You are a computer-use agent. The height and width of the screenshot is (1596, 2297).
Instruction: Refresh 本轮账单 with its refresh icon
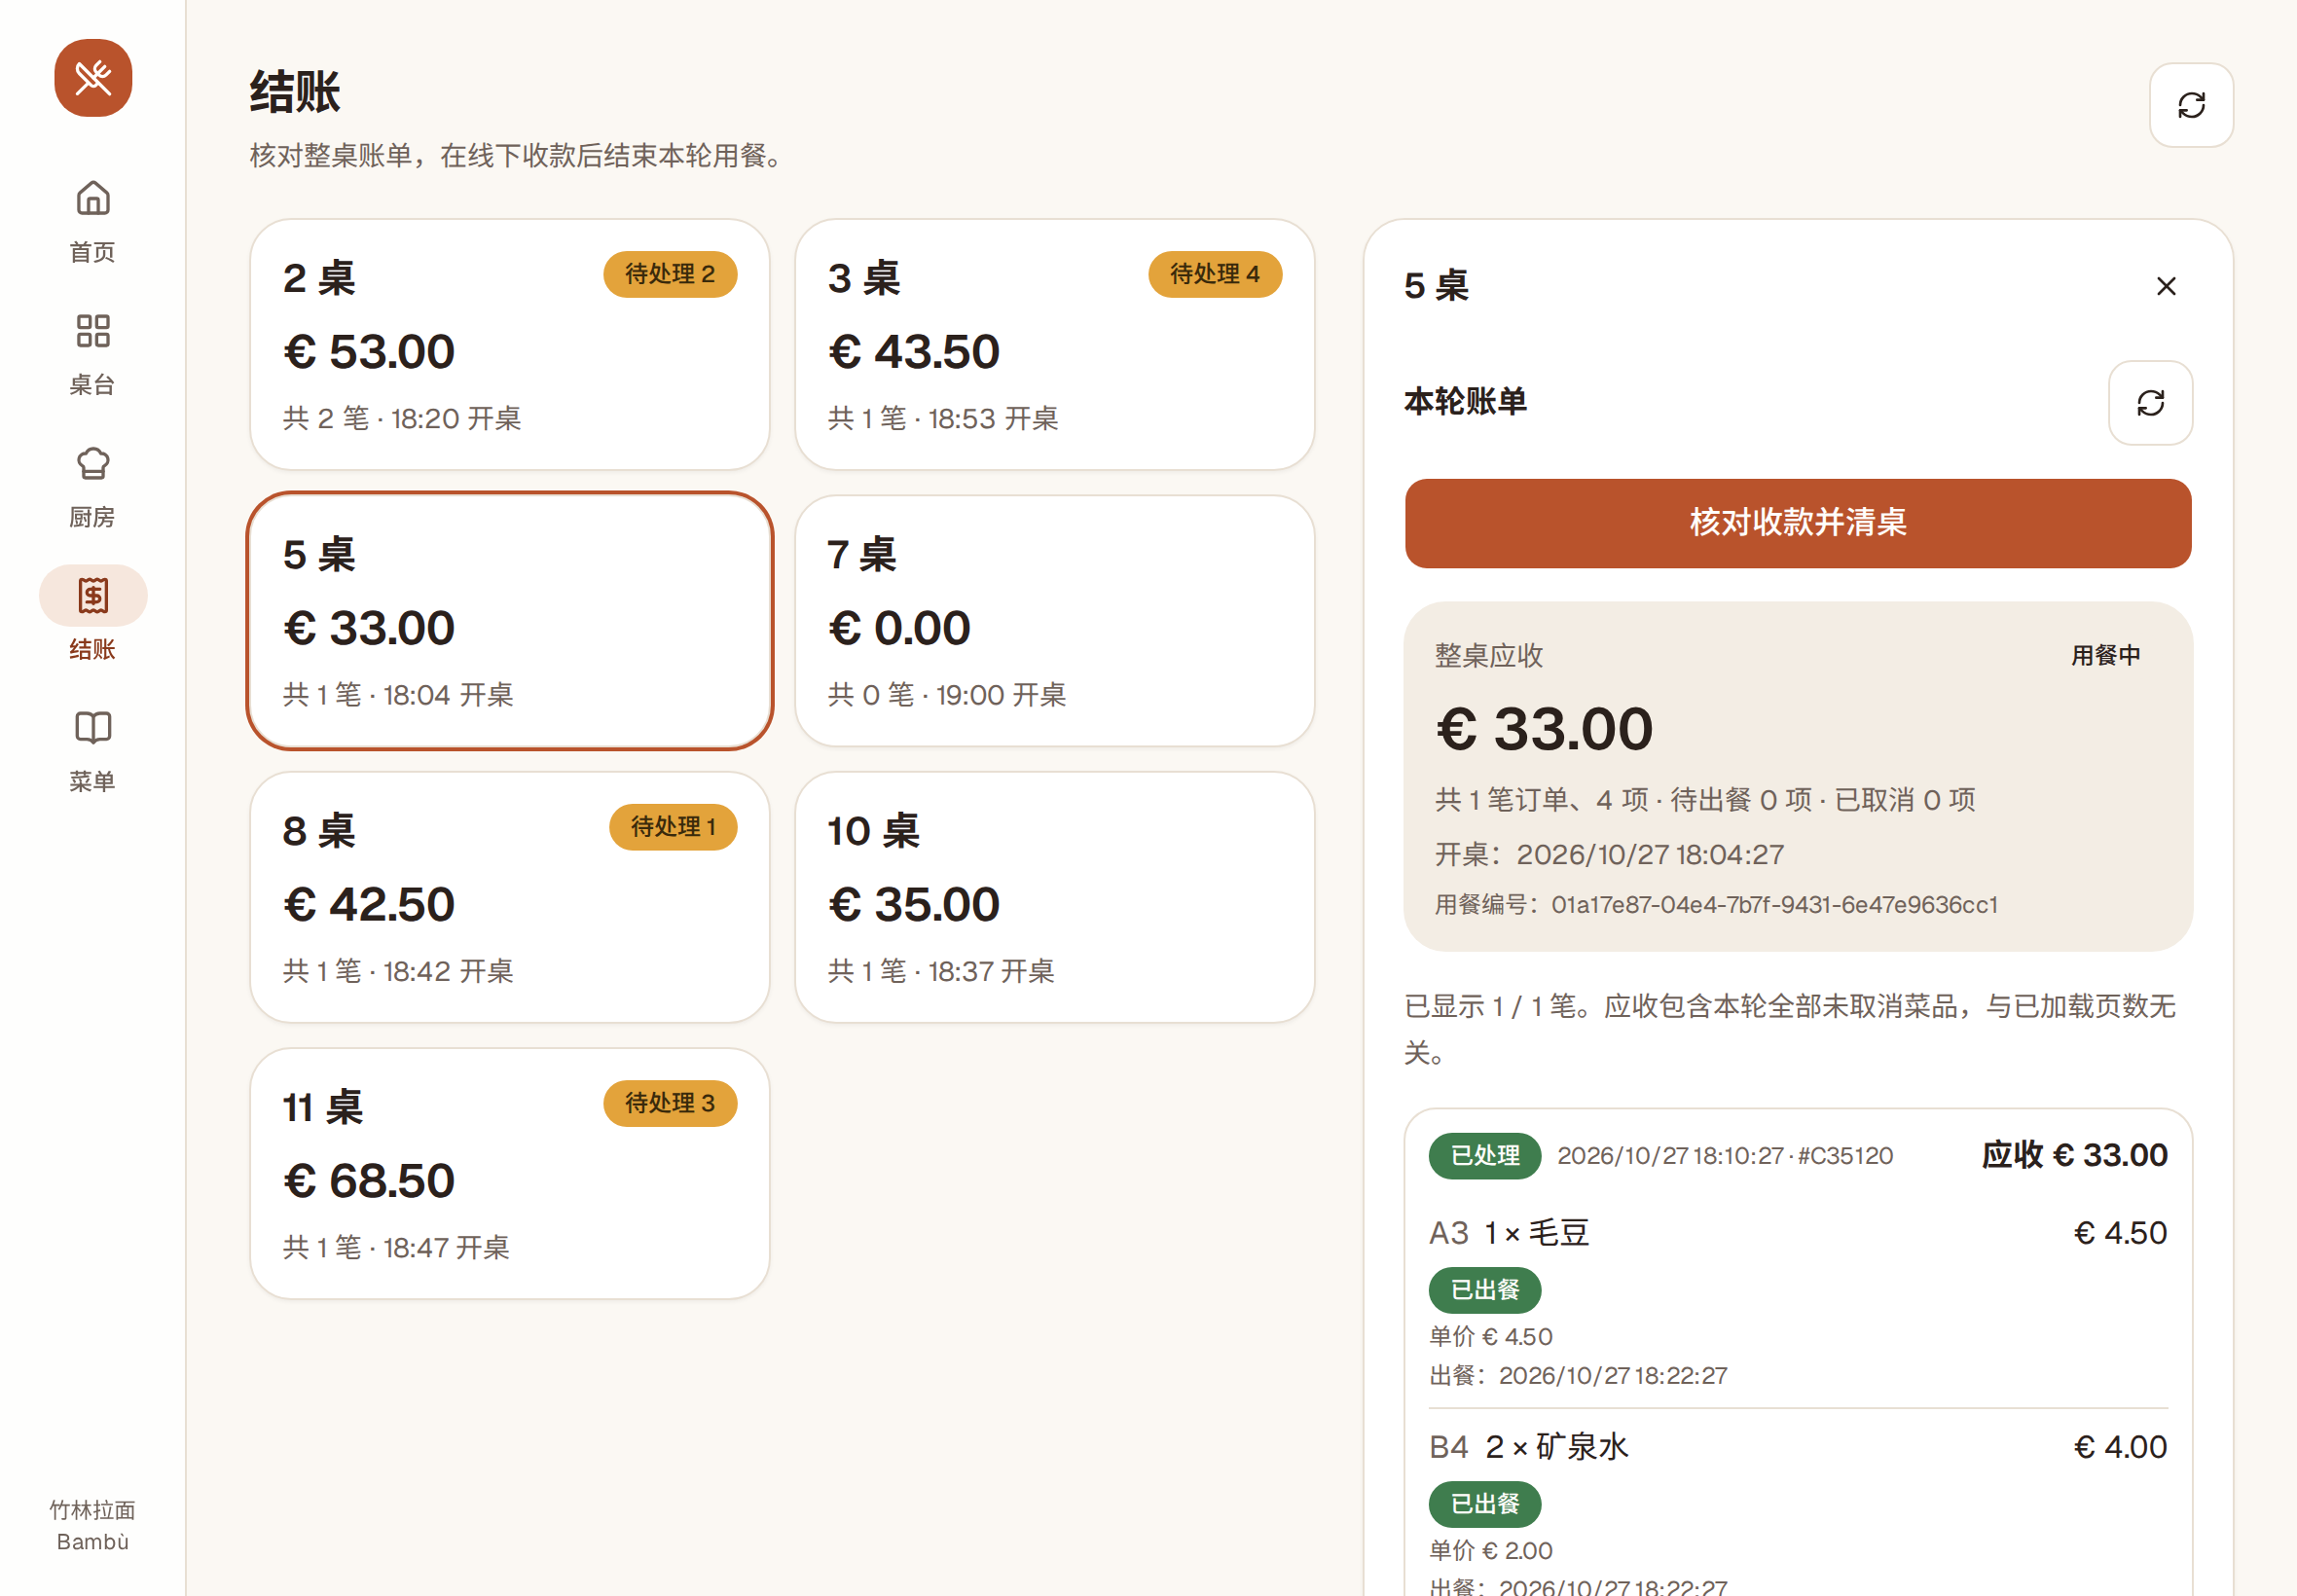(x=2150, y=403)
